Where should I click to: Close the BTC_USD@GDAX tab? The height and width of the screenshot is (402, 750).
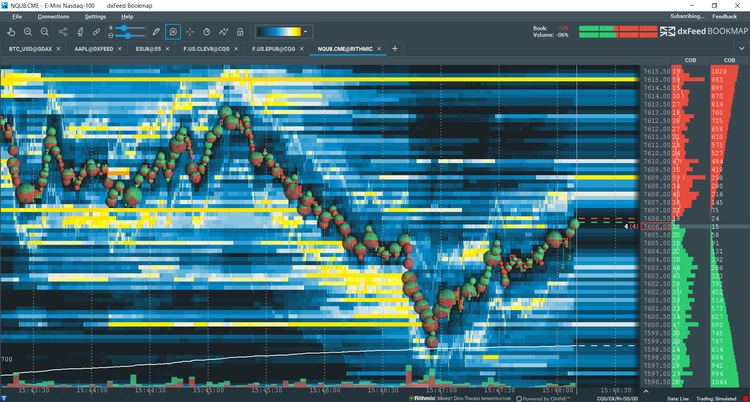tap(58, 49)
